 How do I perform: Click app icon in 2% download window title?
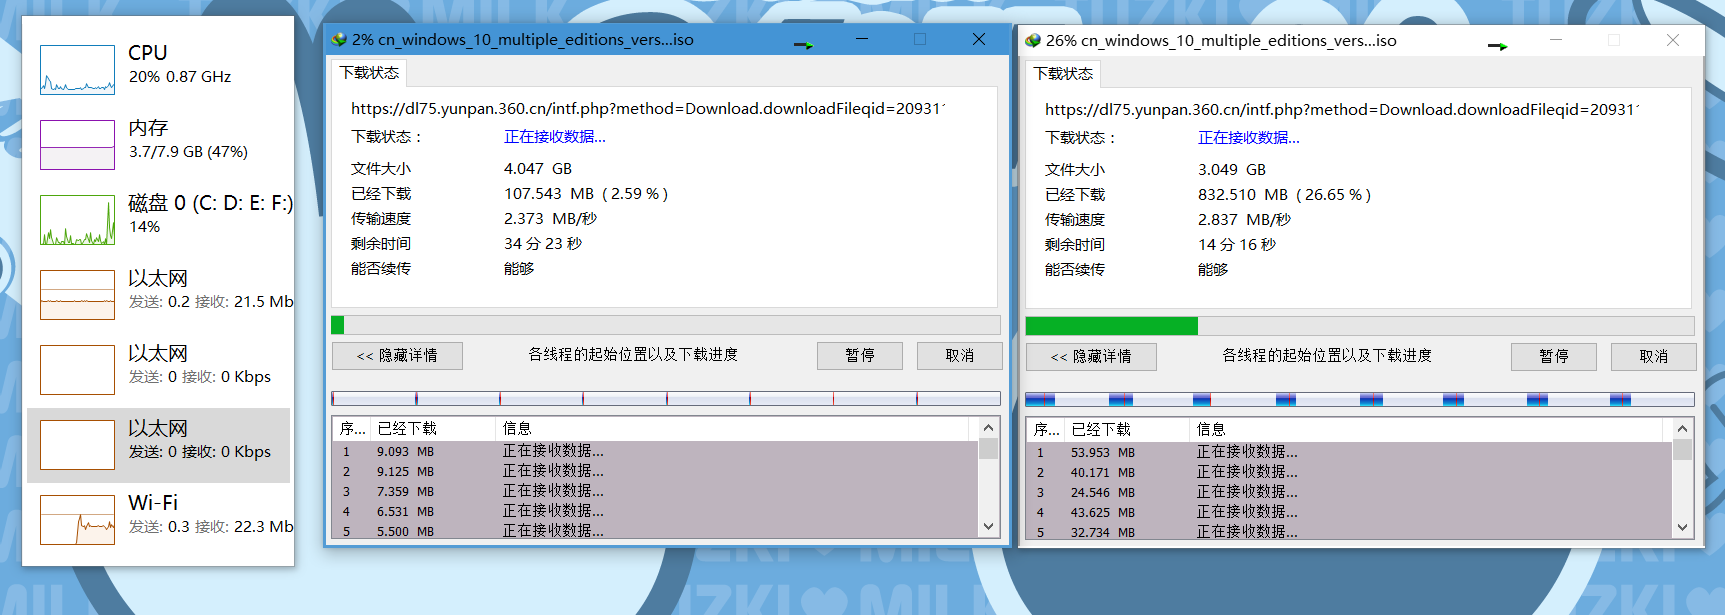[339, 39]
